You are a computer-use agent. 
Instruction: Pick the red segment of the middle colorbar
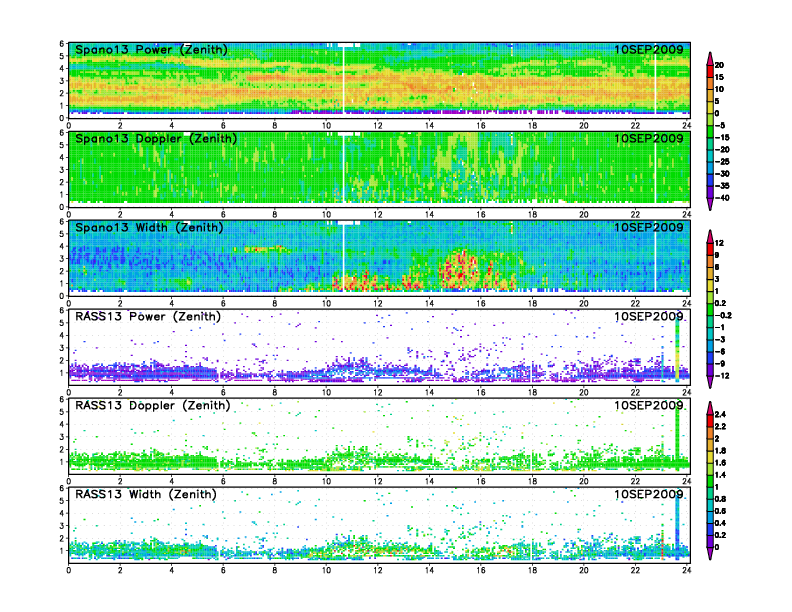click(x=710, y=249)
